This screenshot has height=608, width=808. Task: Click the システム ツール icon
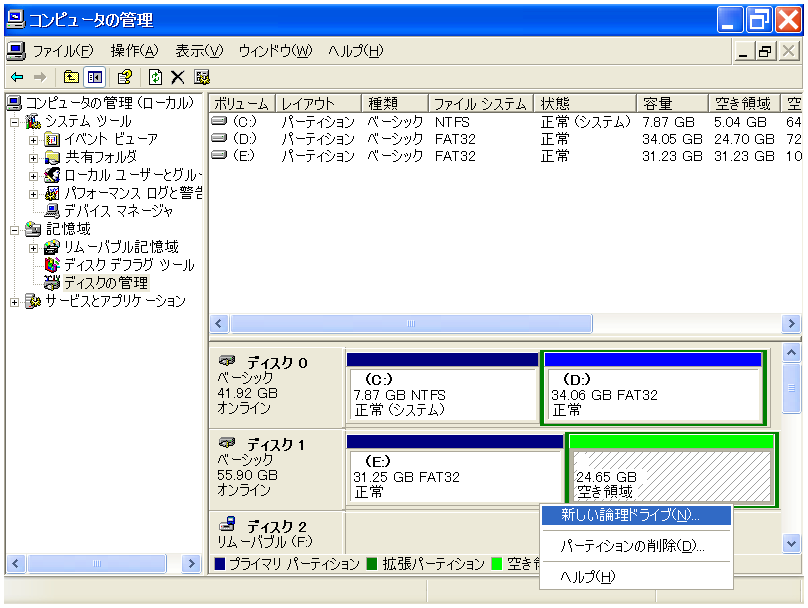33,122
